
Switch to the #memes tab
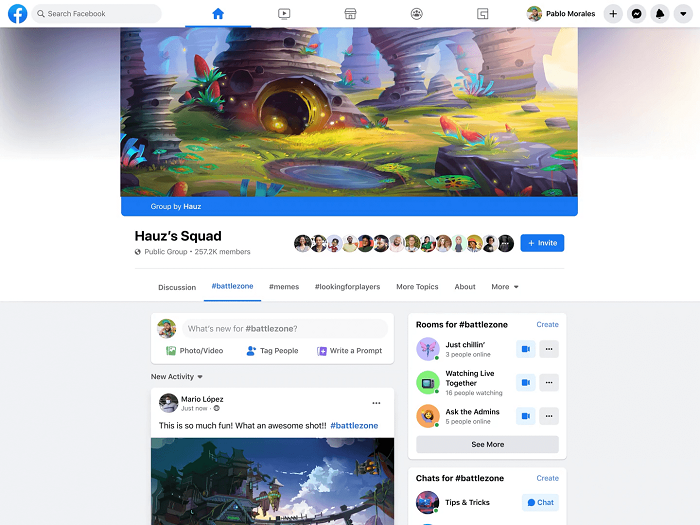click(x=284, y=287)
